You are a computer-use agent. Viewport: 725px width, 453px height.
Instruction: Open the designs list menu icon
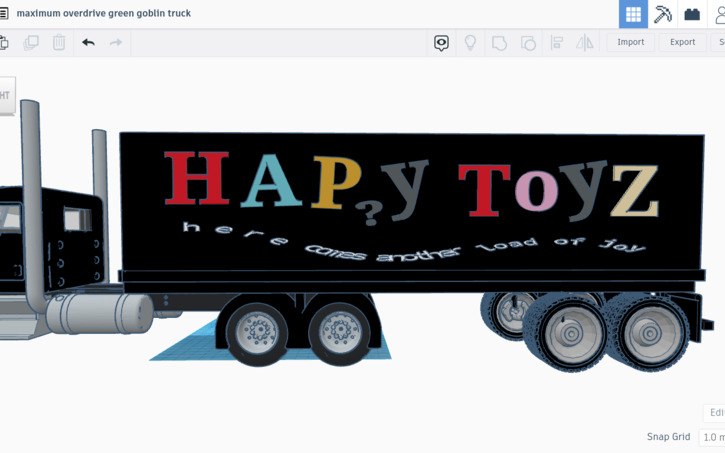(3, 13)
